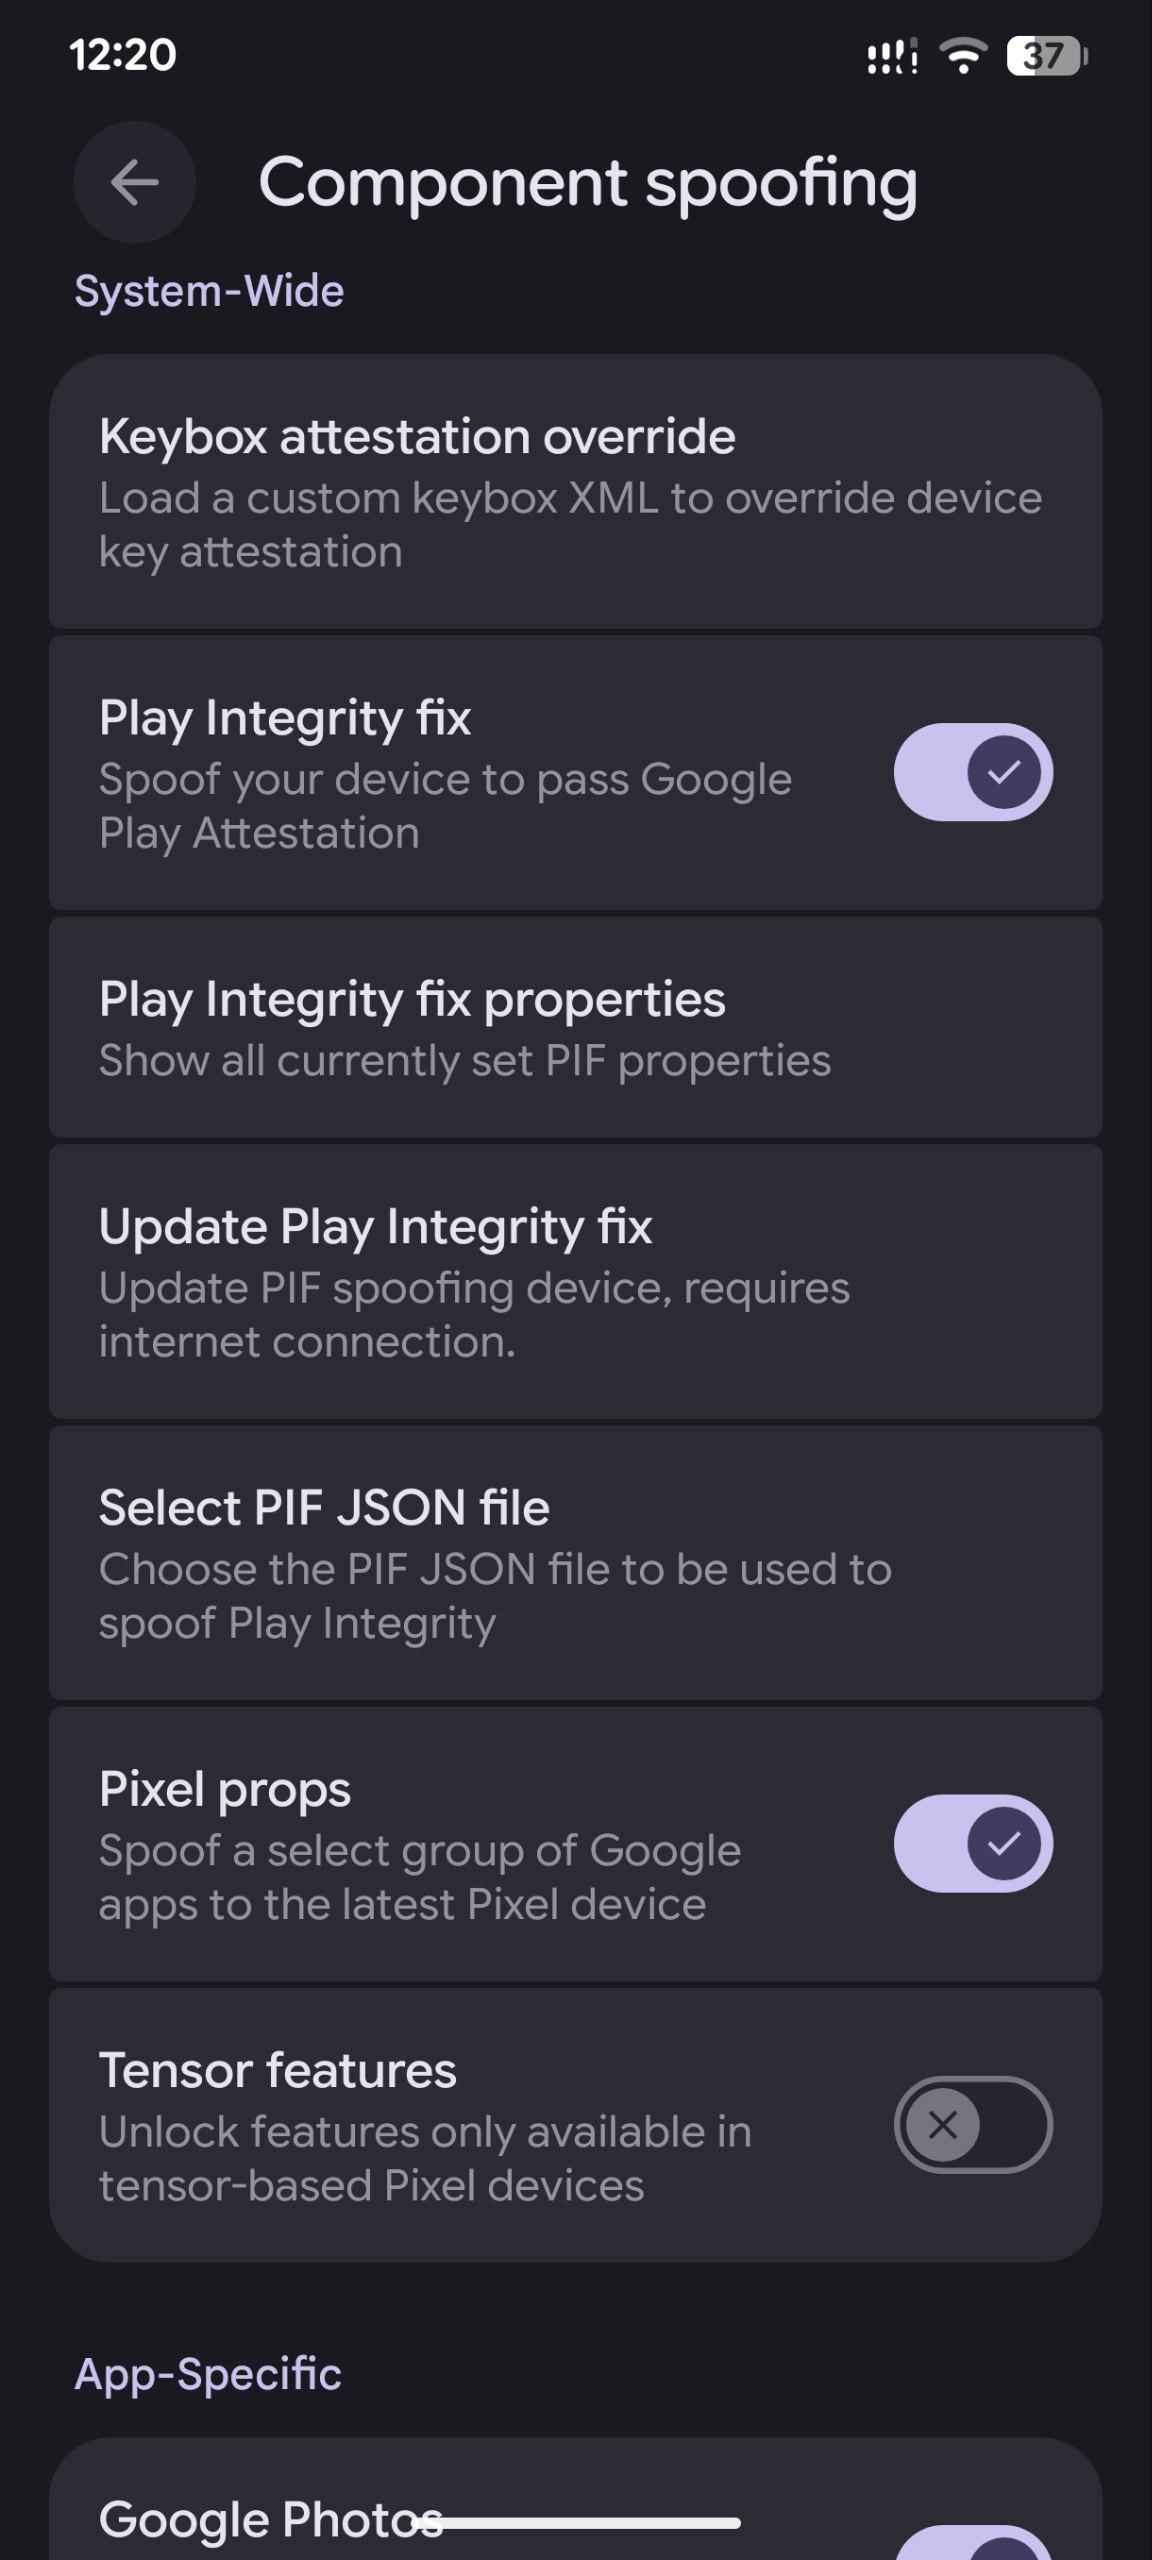1152x2560 pixels.
Task: Tap the back arrow button
Action: tap(134, 182)
